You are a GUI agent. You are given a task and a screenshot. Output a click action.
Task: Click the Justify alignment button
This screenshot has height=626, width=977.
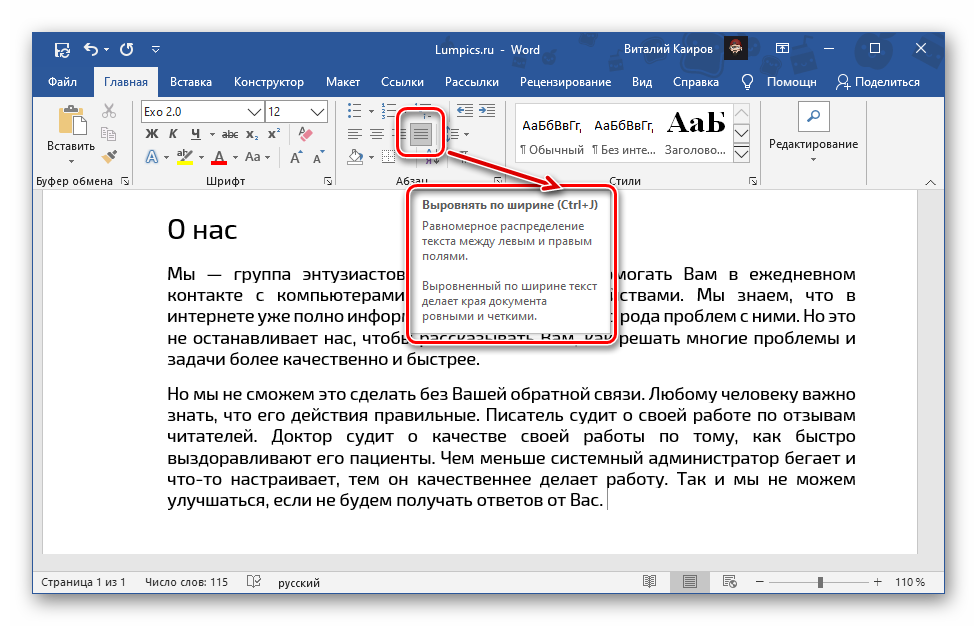(422, 133)
